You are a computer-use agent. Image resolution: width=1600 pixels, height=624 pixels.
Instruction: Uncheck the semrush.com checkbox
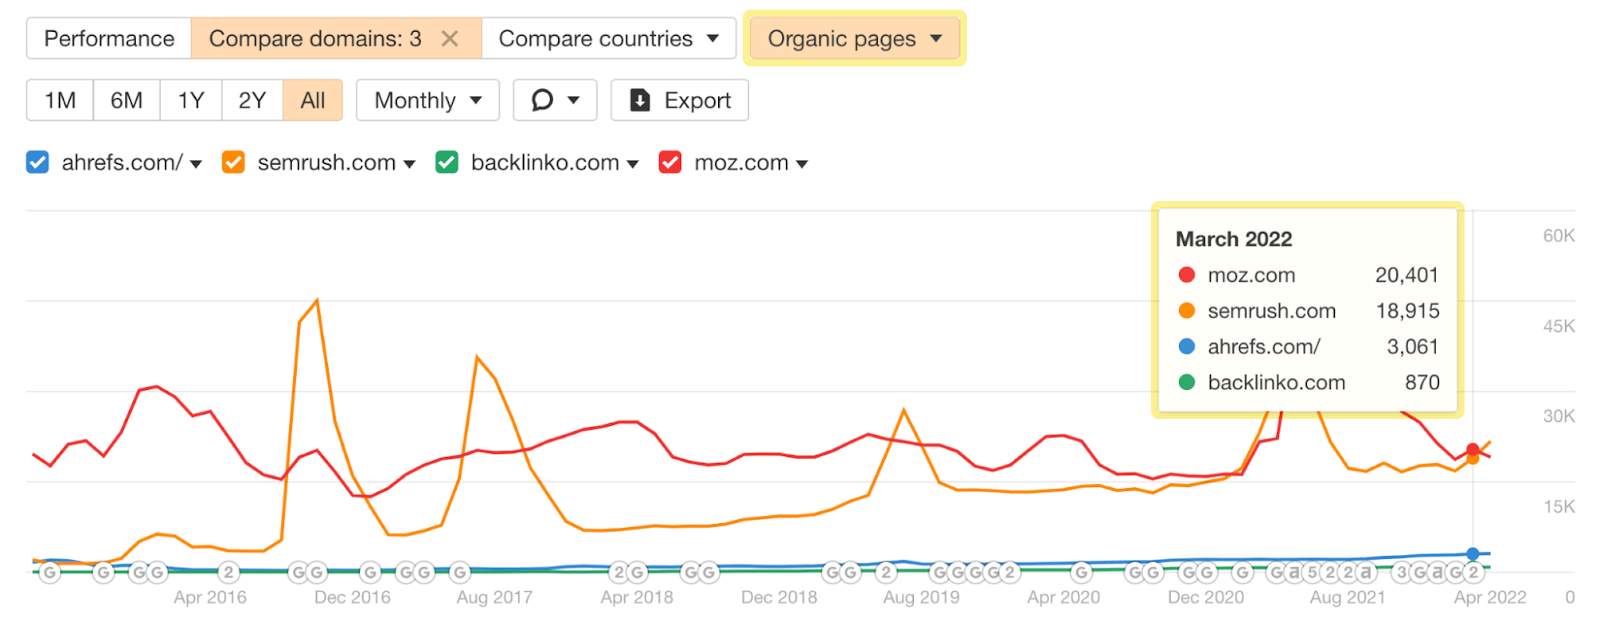234,162
